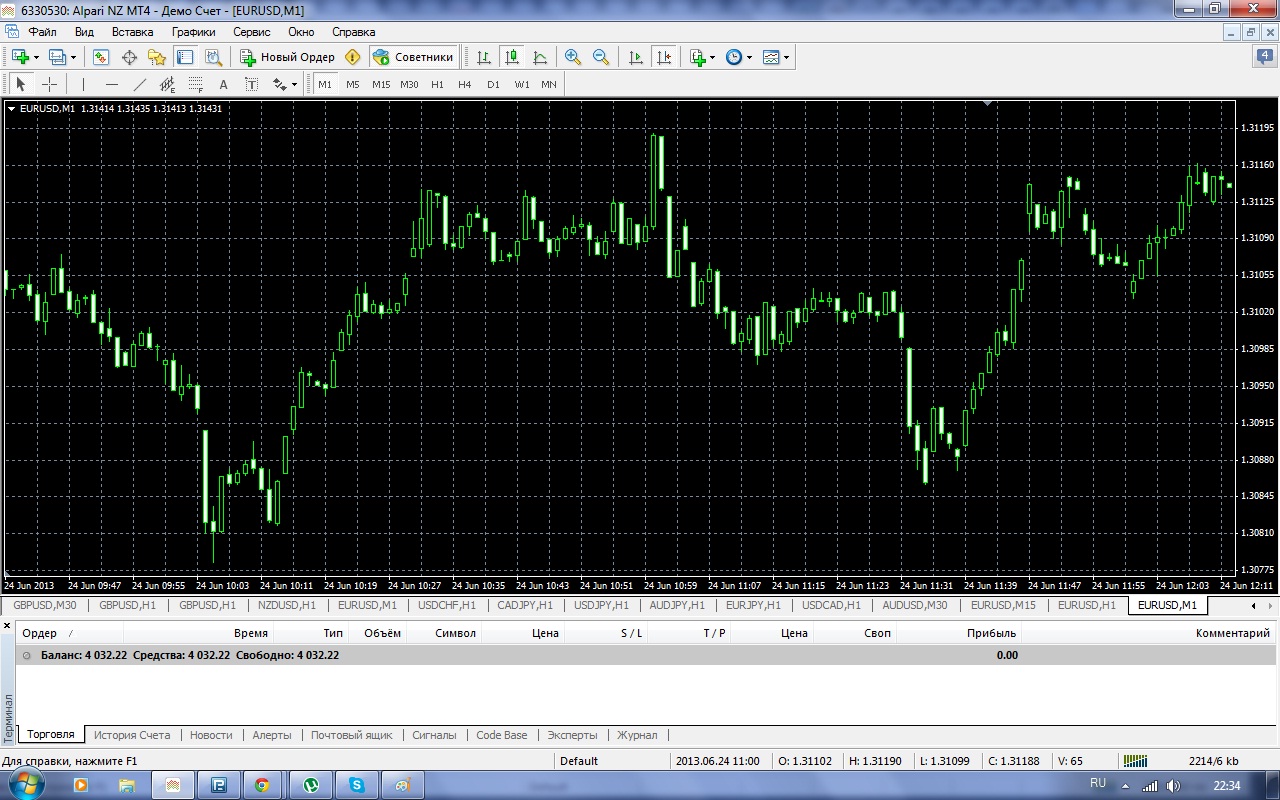Toggle the Советники auto-trading button
The image size is (1280, 800).
pos(414,57)
